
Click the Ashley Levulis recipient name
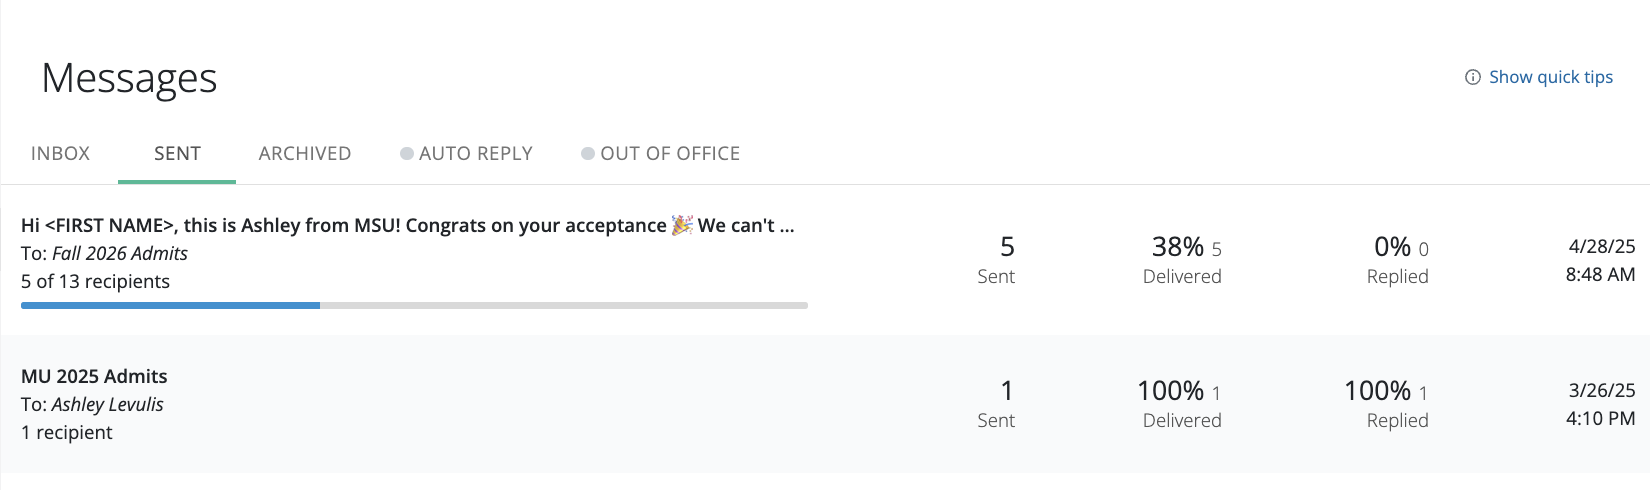click(107, 405)
